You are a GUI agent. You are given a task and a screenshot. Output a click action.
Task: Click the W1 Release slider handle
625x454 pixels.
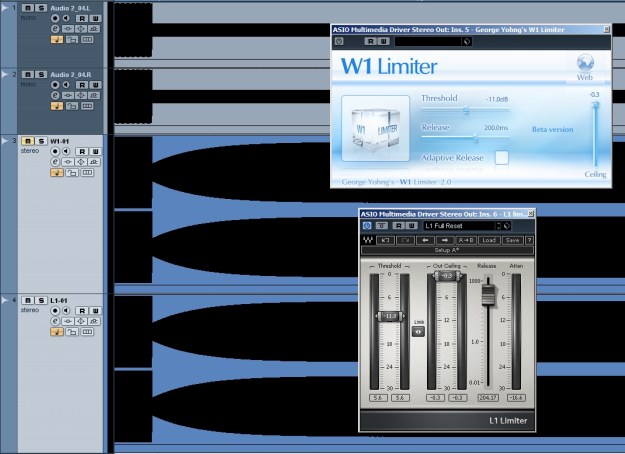click(x=475, y=139)
